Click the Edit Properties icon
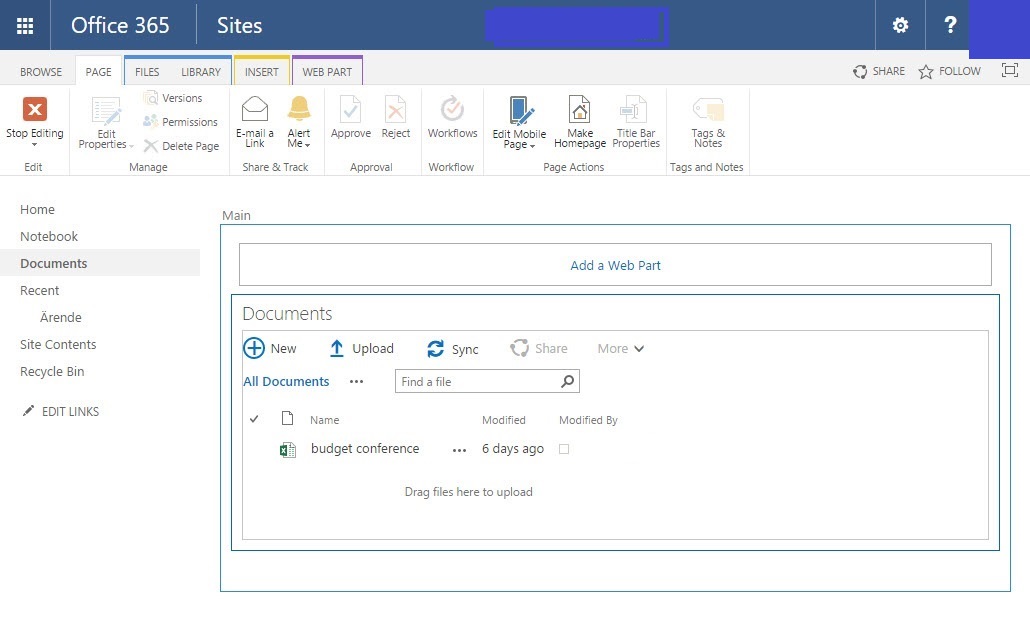 pos(106,111)
